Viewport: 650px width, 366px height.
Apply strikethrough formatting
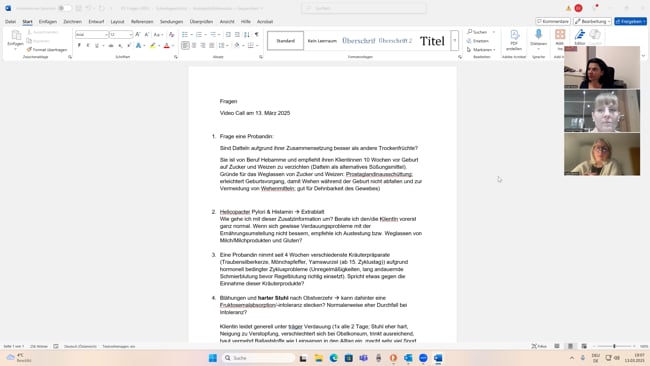click(111, 46)
